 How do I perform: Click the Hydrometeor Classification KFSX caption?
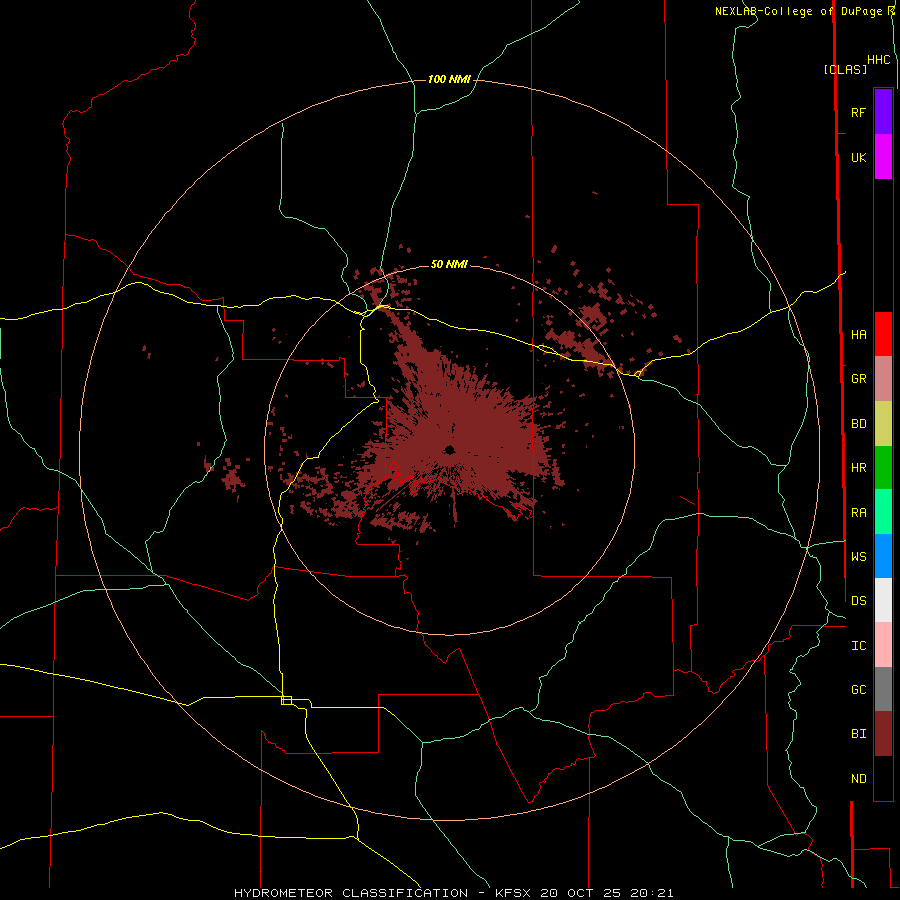[453, 893]
